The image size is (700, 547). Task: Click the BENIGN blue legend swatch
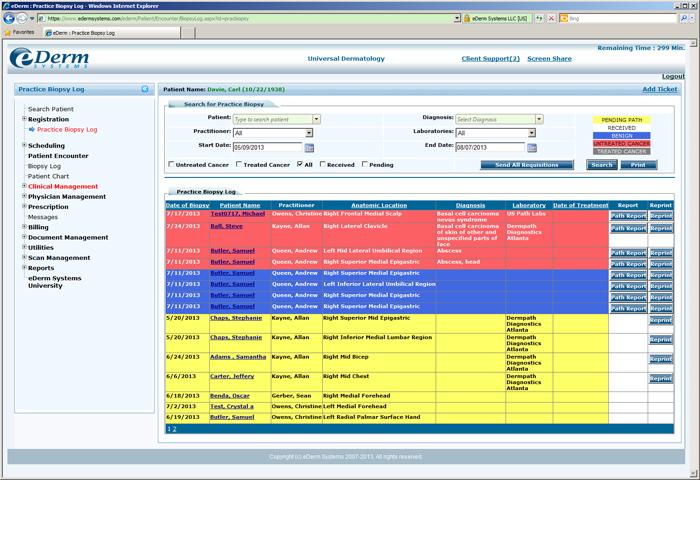[x=621, y=136]
